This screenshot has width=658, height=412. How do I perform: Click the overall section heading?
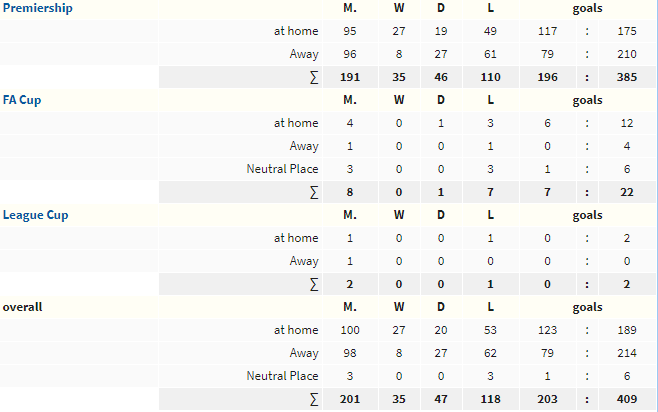pyautogui.click(x=22, y=307)
